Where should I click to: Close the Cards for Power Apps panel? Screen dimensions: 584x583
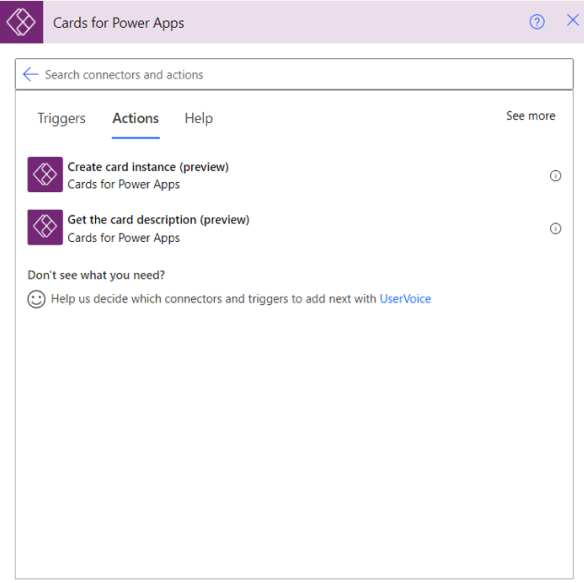572,20
